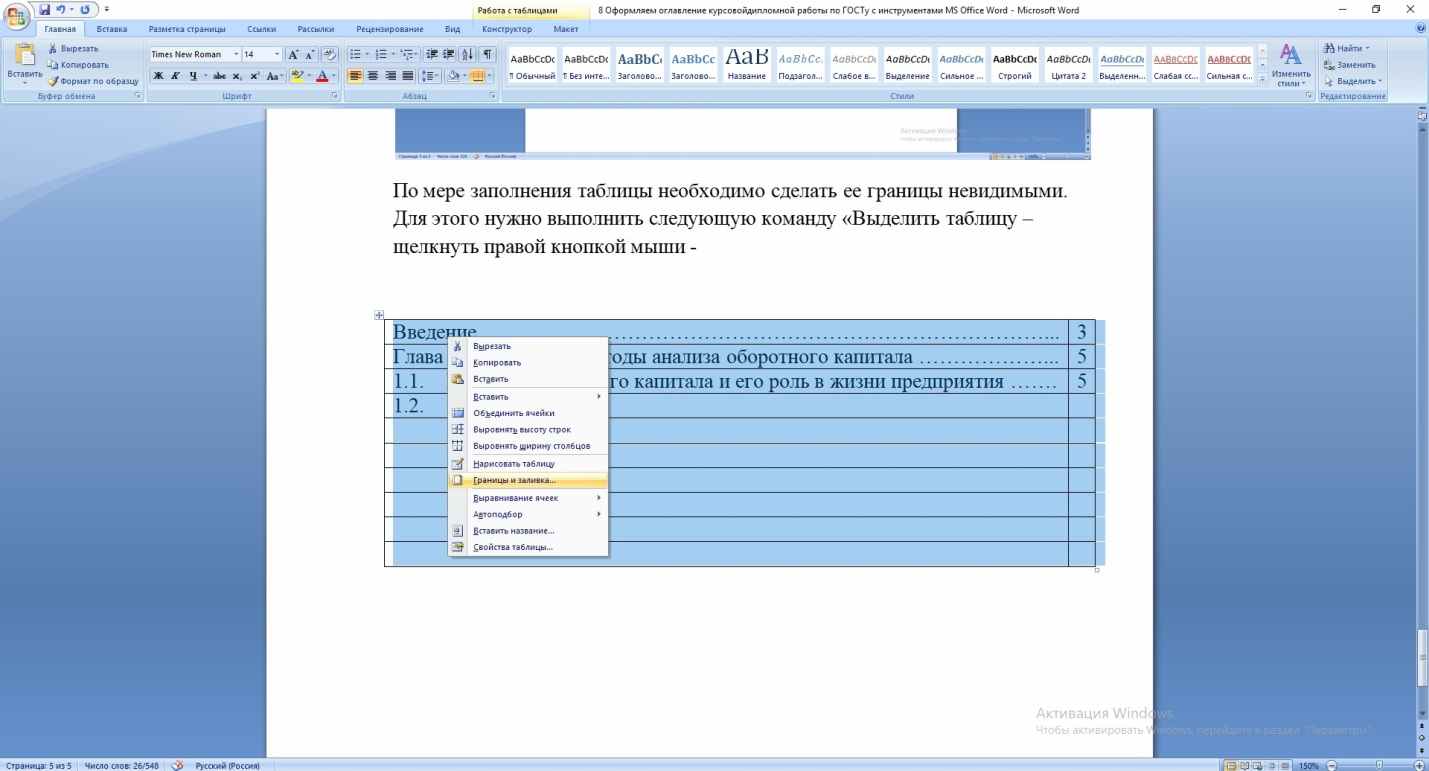Apply bulleted list
Image resolution: width=1429 pixels, height=771 pixels.
pos(357,54)
